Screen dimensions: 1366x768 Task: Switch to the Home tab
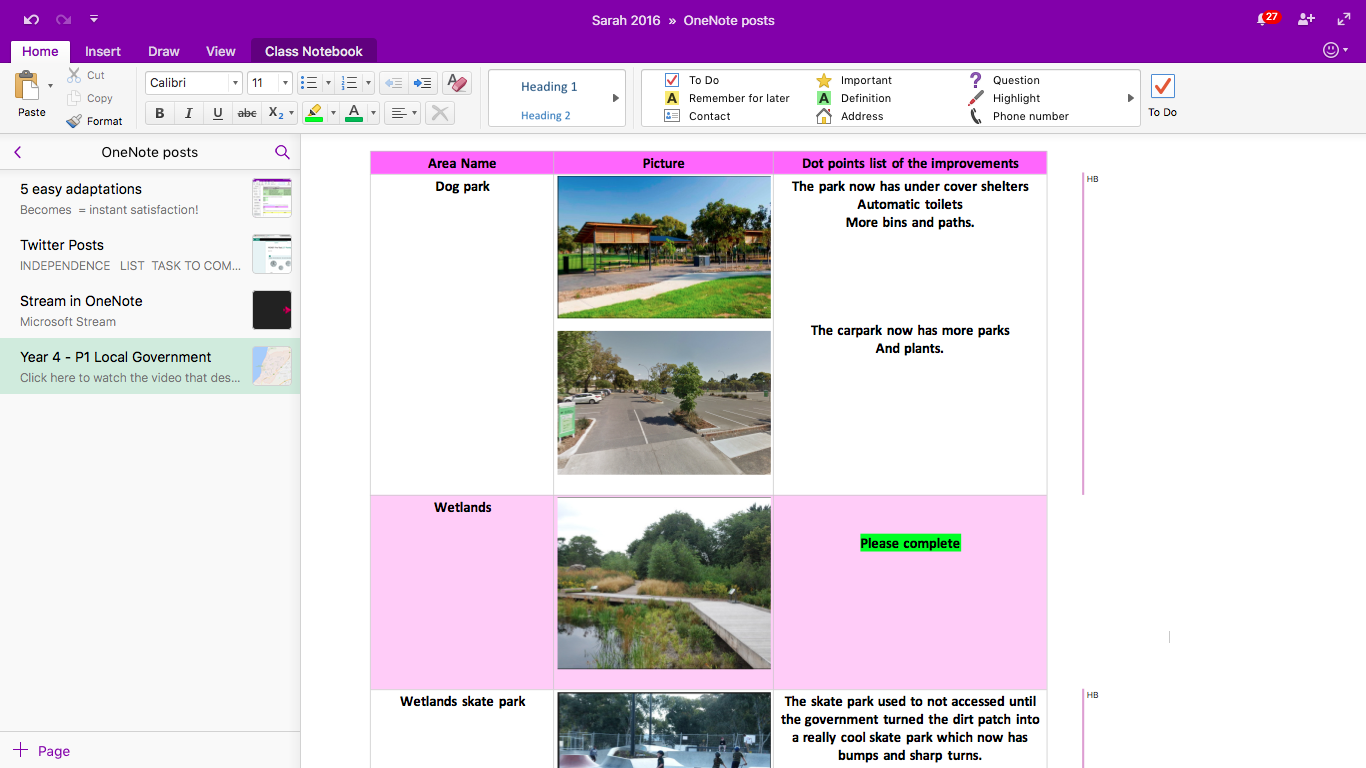coord(40,51)
